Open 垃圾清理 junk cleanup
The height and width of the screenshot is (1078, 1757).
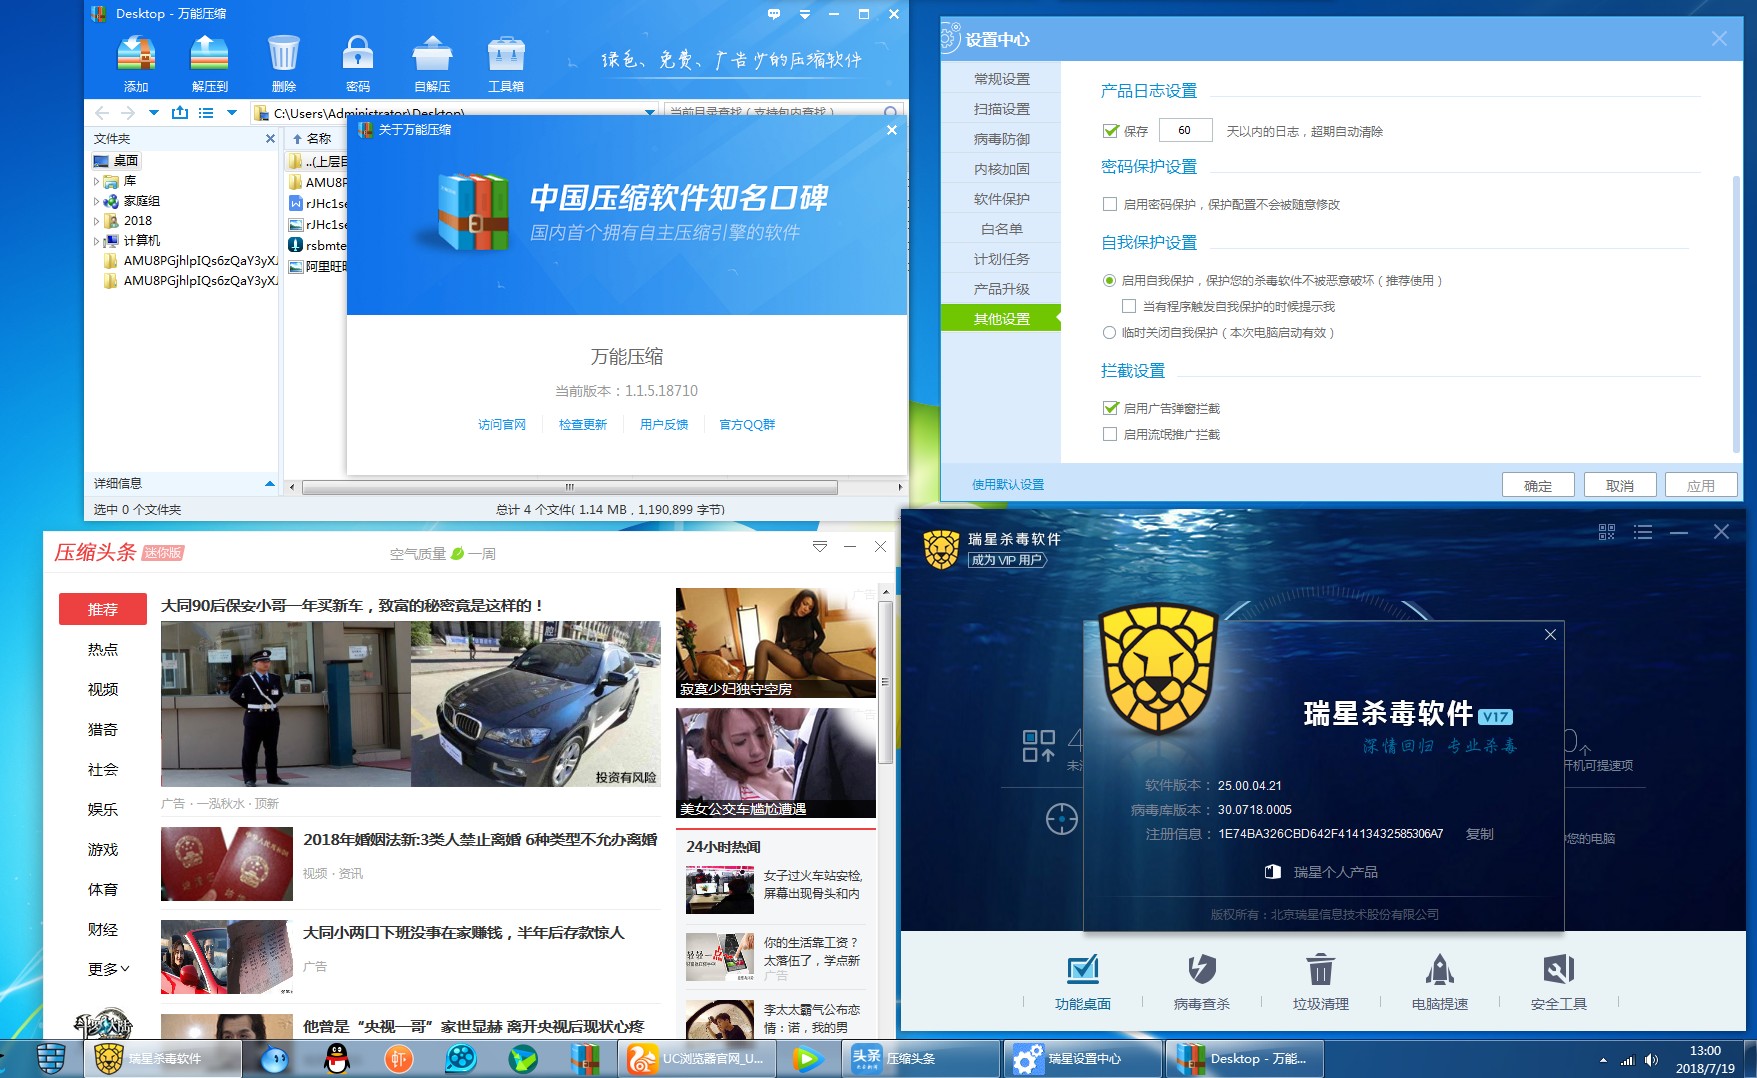pyautogui.click(x=1321, y=982)
